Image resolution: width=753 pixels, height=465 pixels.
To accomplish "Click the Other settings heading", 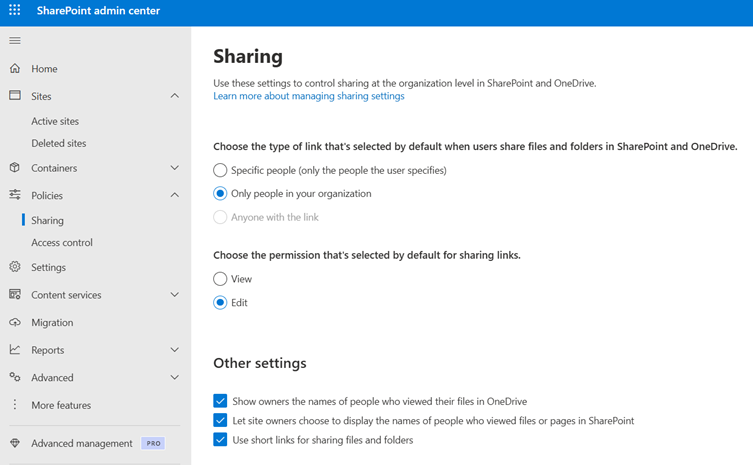I will (x=260, y=363).
